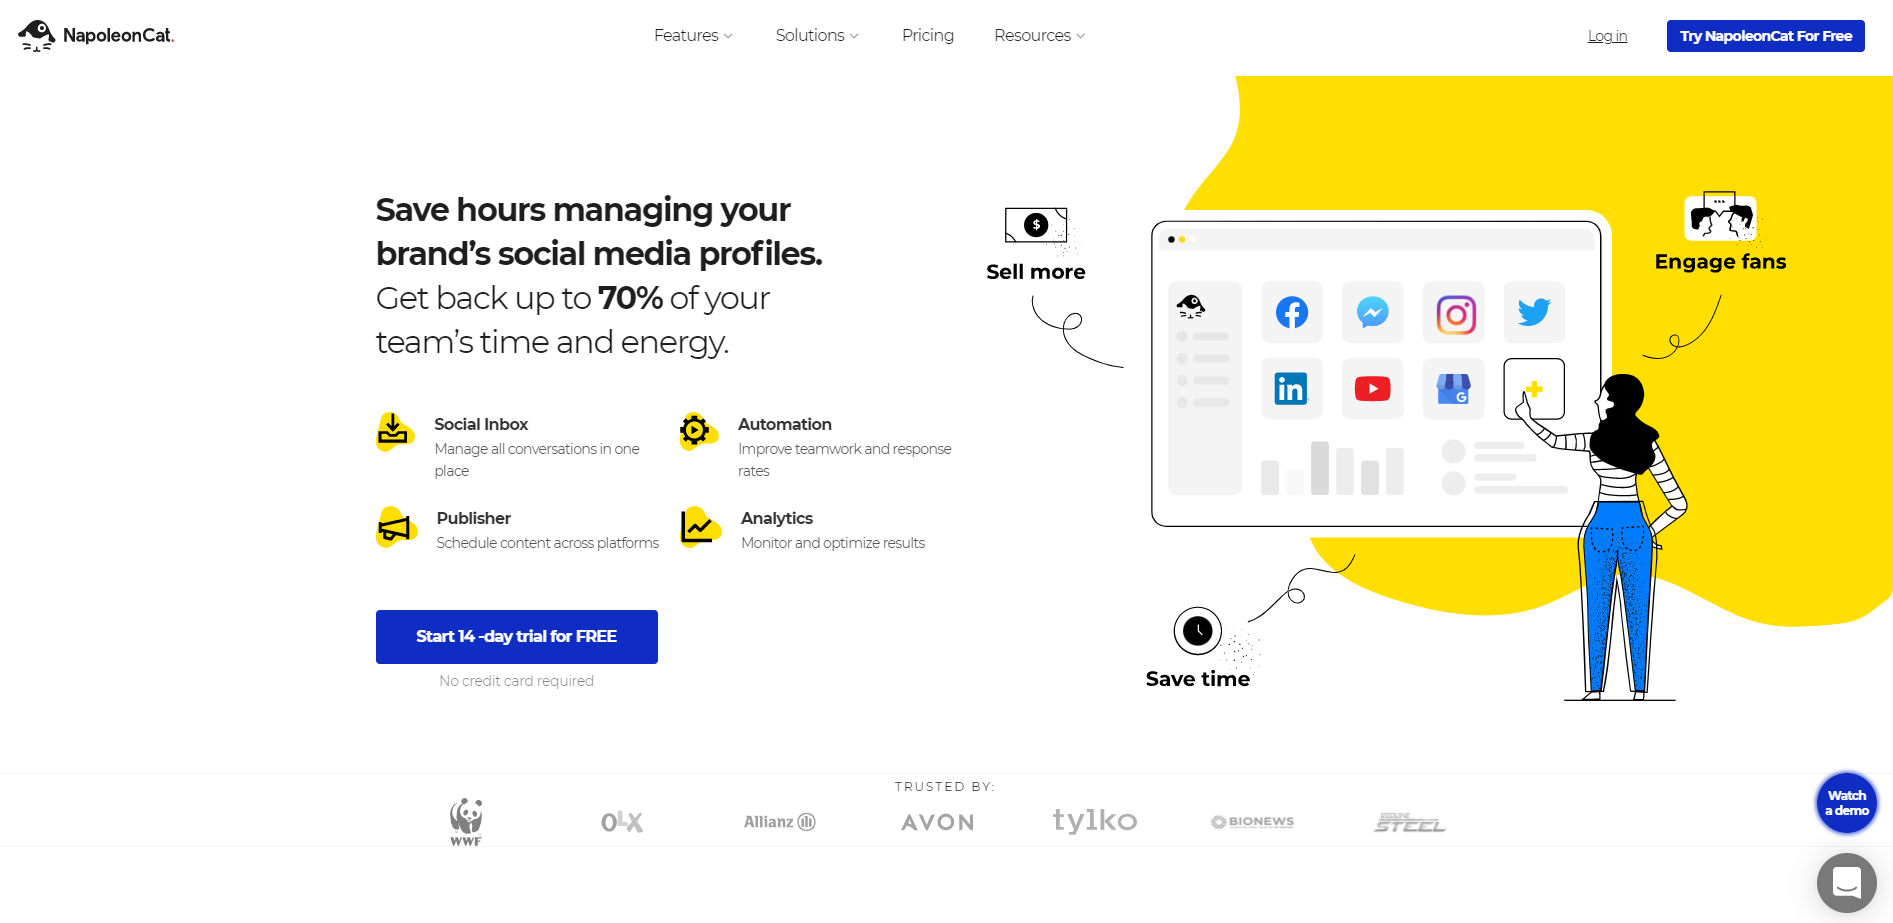This screenshot has width=1893, height=923.
Task: Click the YouTube play icon
Action: 1373,388
